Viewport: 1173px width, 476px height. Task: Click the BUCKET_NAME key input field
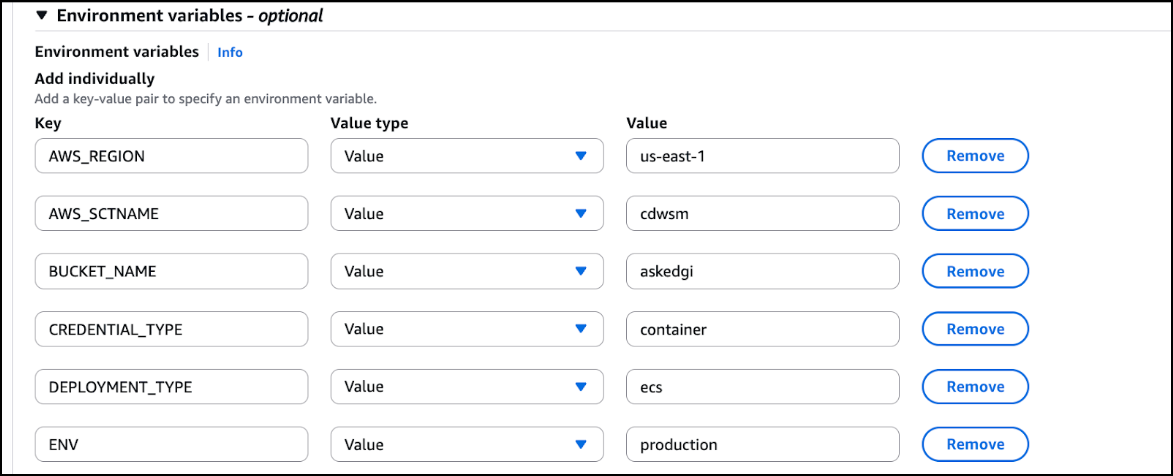[x=171, y=271]
